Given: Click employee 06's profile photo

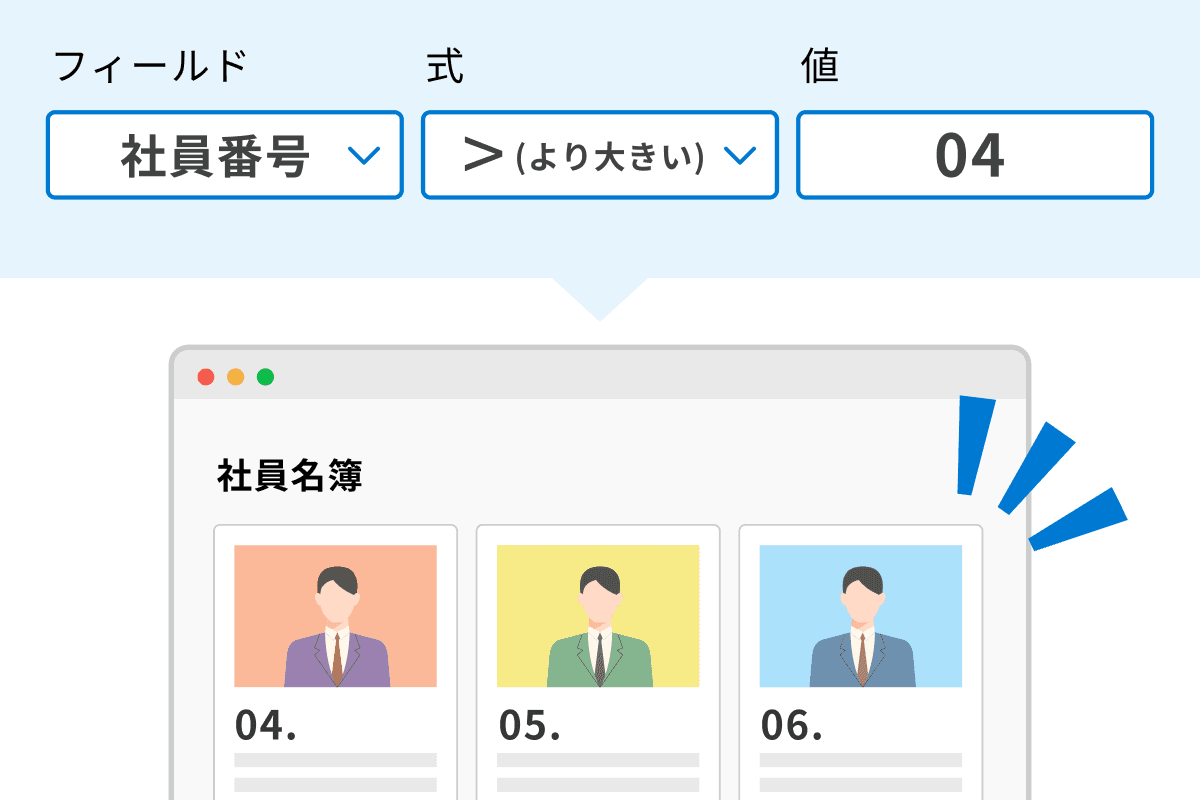Looking at the screenshot, I should coord(859,615).
